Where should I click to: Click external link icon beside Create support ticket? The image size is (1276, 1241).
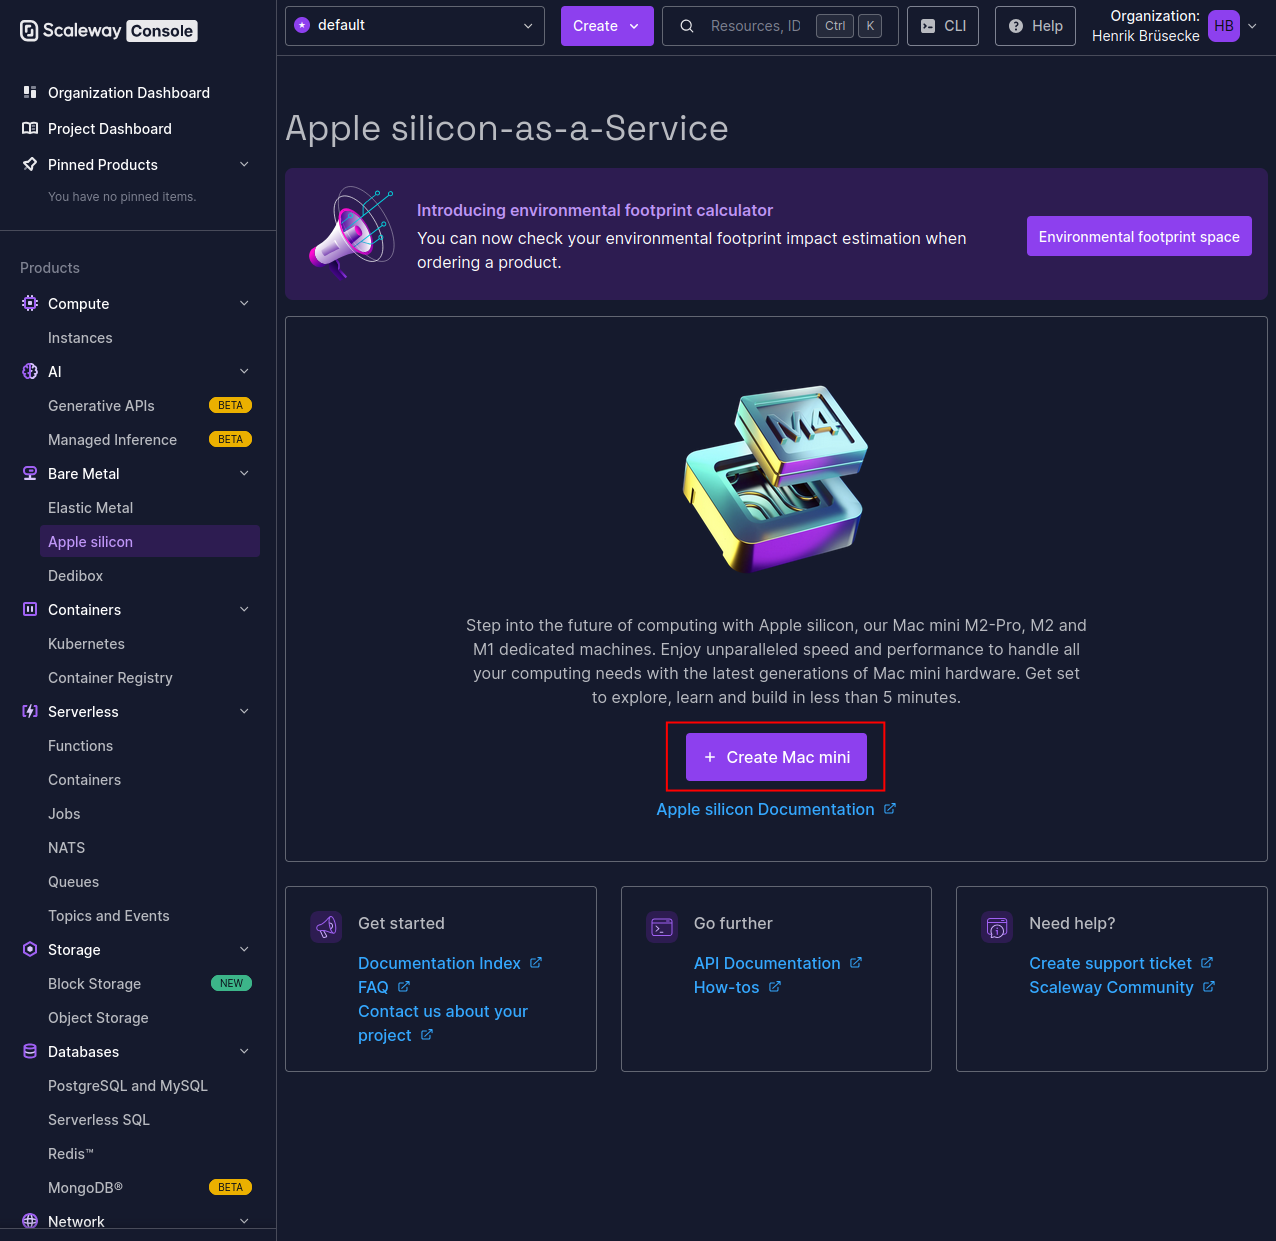[x=1207, y=962]
